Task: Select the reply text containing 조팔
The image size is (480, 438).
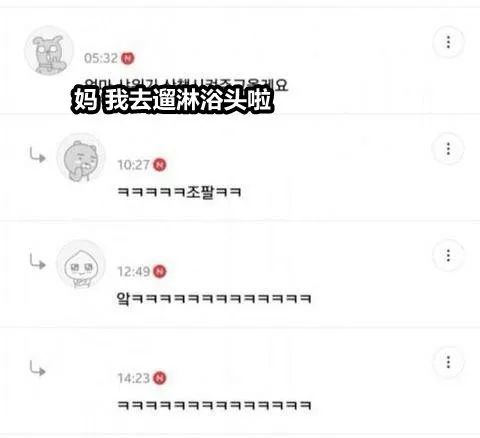Action: [179, 192]
